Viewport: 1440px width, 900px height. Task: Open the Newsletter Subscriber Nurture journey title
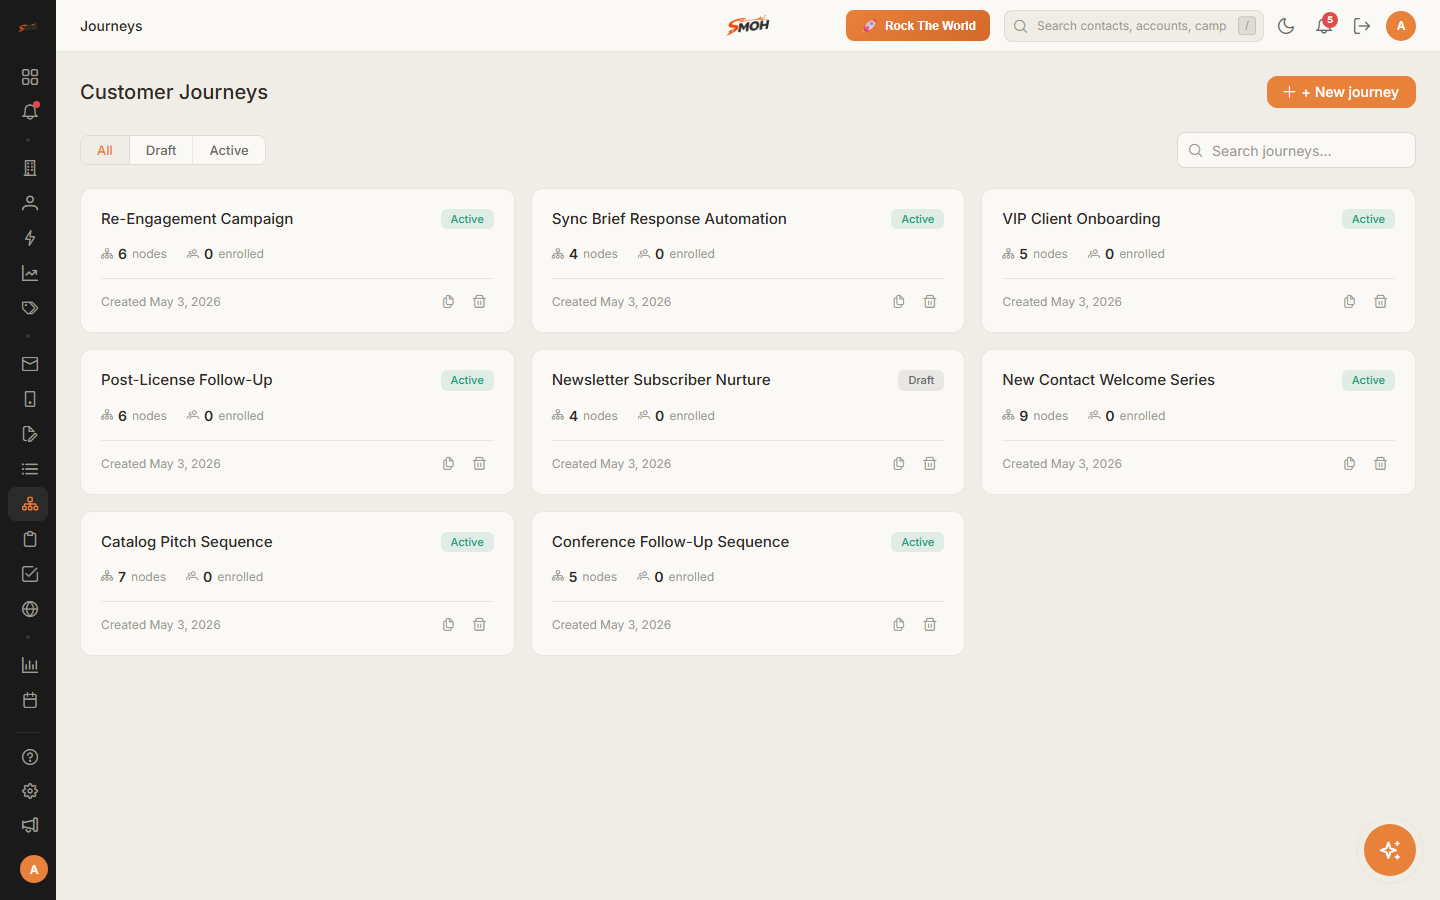(x=661, y=380)
